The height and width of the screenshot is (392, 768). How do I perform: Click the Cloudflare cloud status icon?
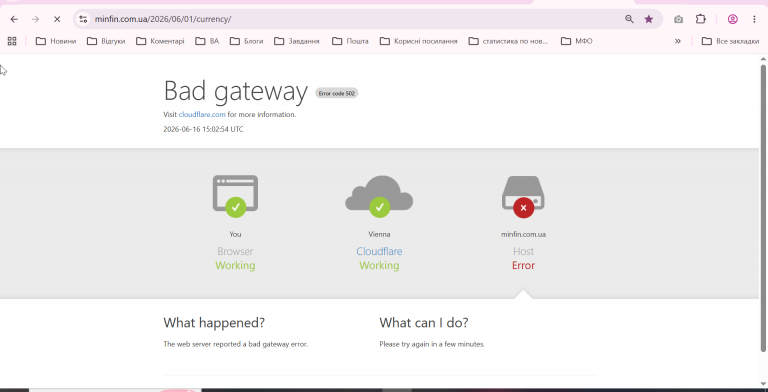(379, 196)
